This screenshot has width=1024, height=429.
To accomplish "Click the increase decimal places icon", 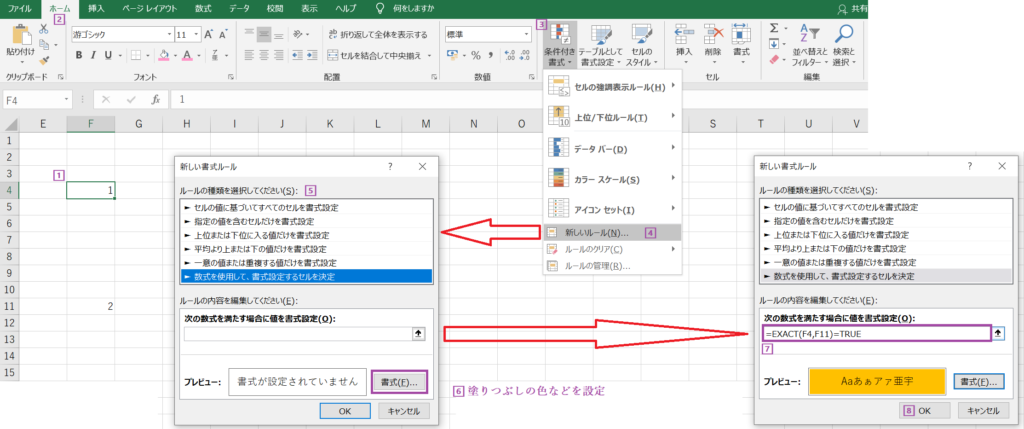I will (510, 56).
